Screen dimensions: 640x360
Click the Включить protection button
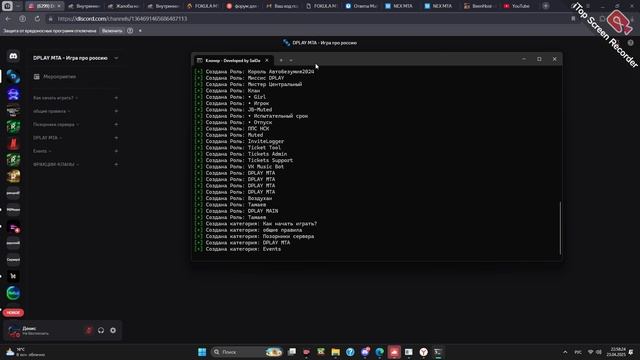(x=112, y=31)
